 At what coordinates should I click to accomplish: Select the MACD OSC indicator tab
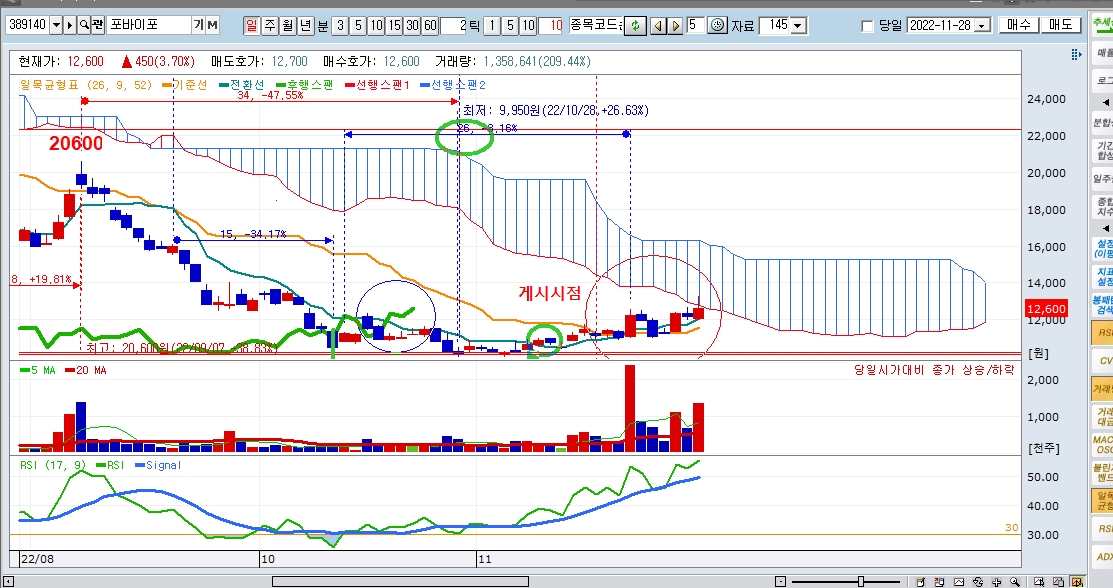coord(1102,443)
